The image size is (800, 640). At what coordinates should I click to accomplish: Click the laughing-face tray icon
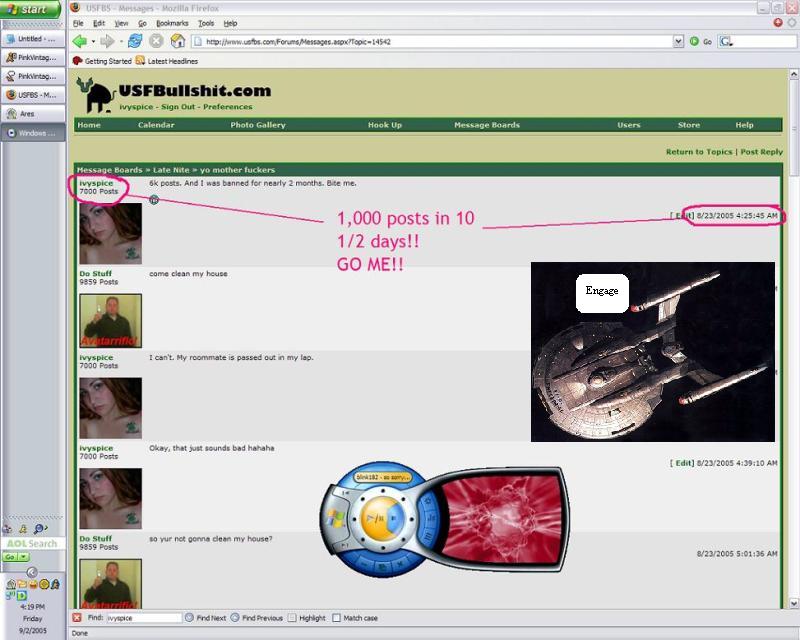pyautogui.click(x=33, y=584)
